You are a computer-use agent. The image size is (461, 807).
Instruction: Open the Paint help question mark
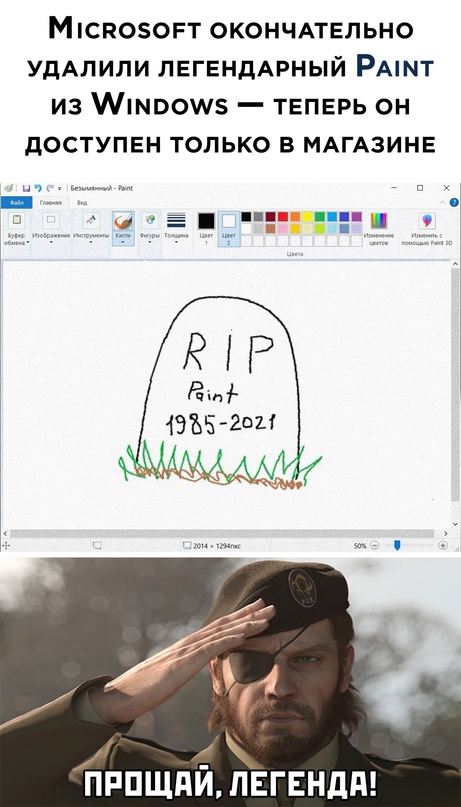[454, 202]
